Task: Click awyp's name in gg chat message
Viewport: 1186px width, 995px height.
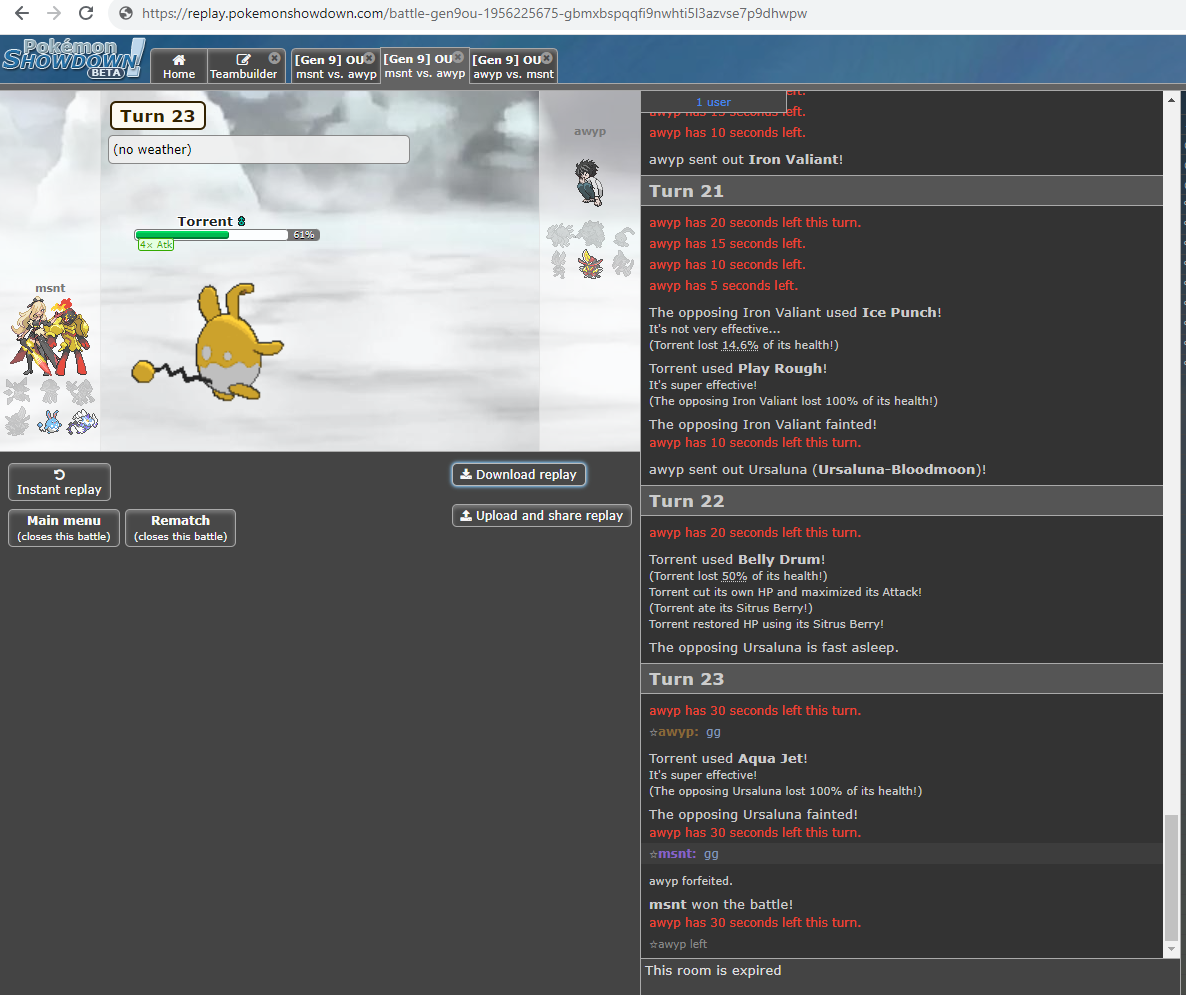Action: tap(678, 732)
